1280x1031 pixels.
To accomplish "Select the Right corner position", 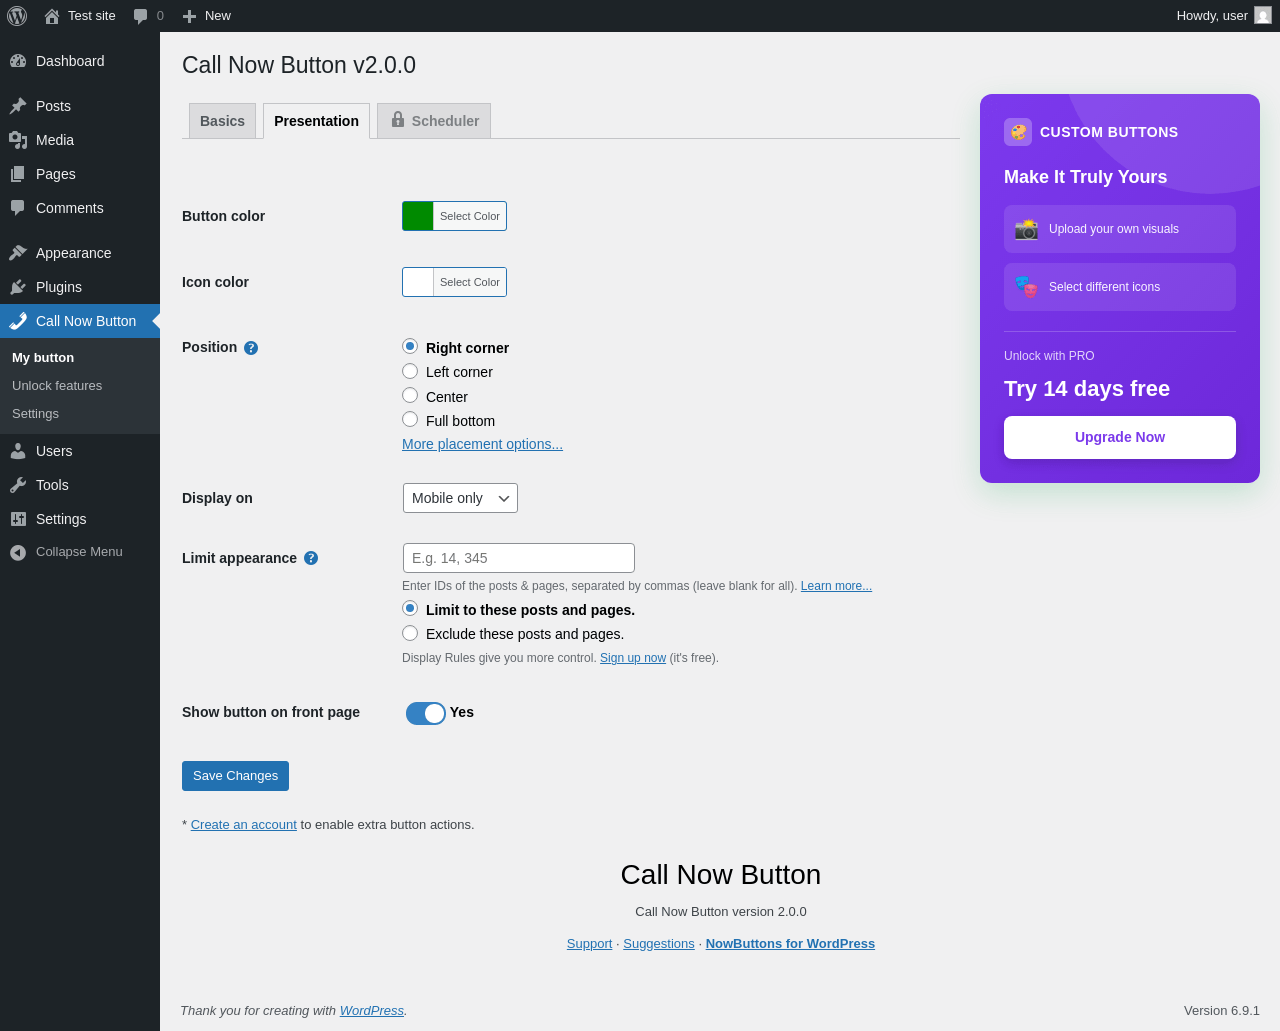I will pyautogui.click(x=410, y=346).
